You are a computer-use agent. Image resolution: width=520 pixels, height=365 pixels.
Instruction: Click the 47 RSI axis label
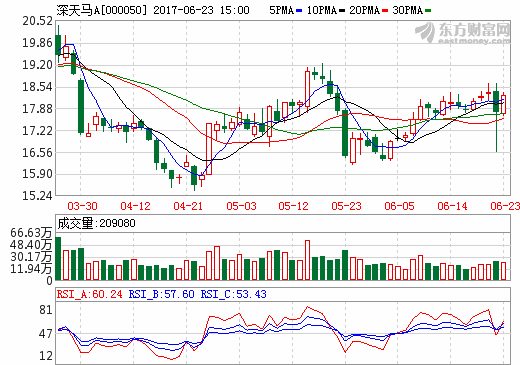(x=46, y=334)
